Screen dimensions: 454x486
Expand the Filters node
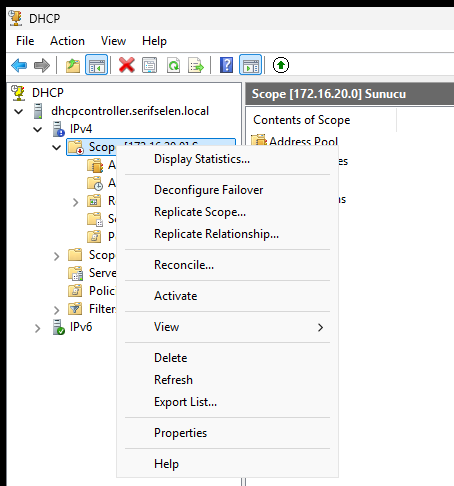[57, 310]
